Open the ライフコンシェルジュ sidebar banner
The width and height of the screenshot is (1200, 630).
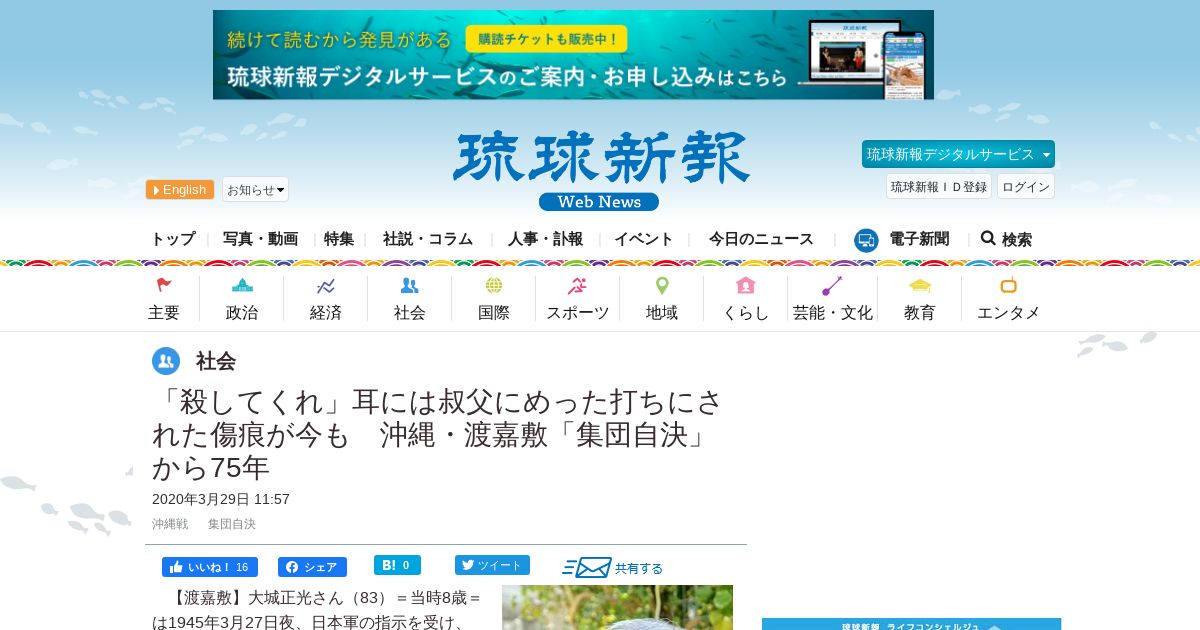tap(911, 624)
